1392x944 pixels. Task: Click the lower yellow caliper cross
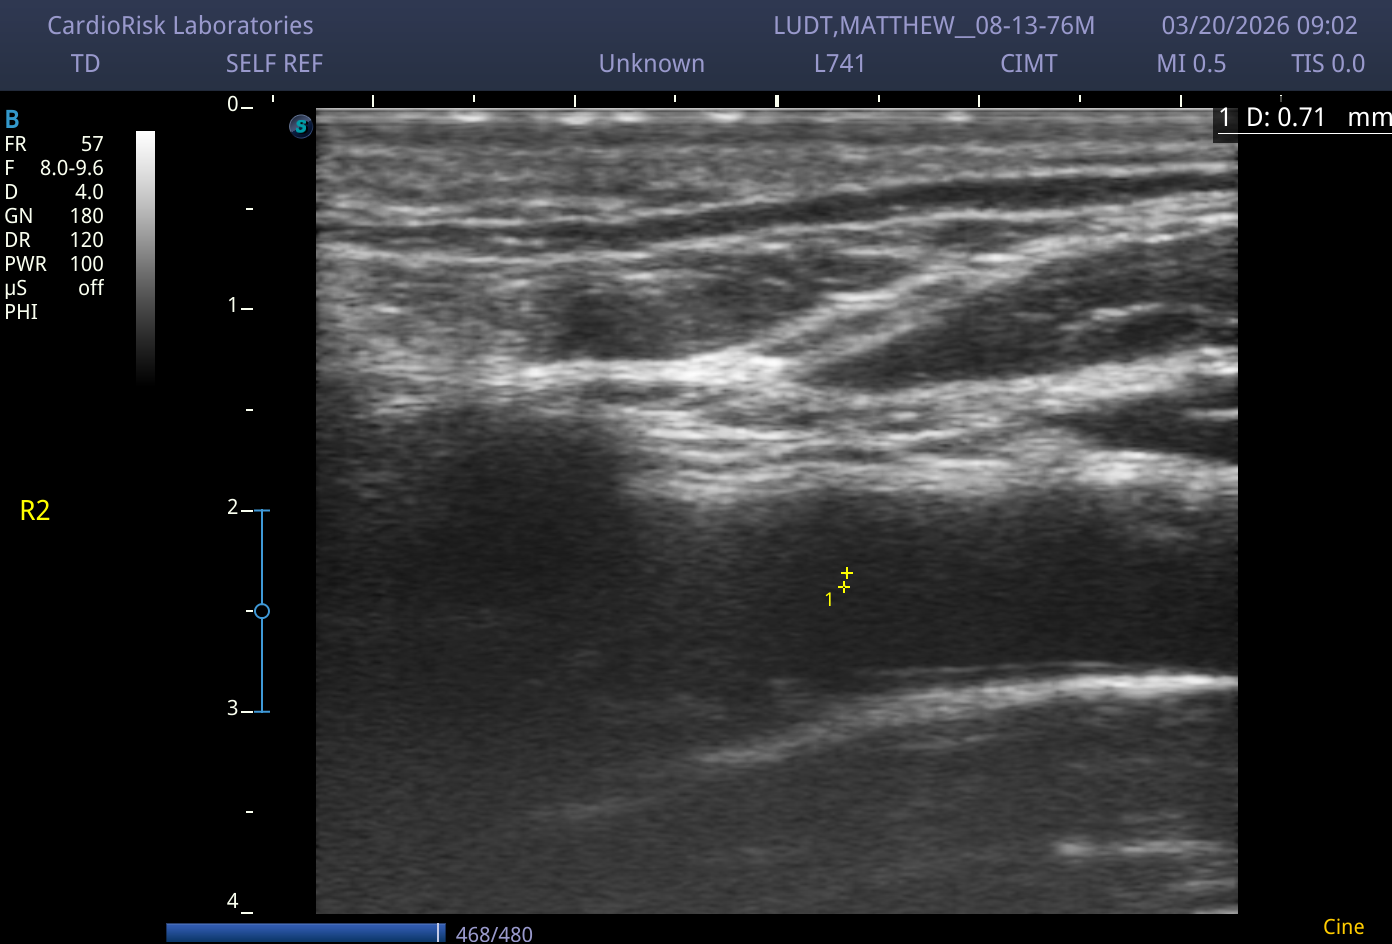click(x=844, y=587)
